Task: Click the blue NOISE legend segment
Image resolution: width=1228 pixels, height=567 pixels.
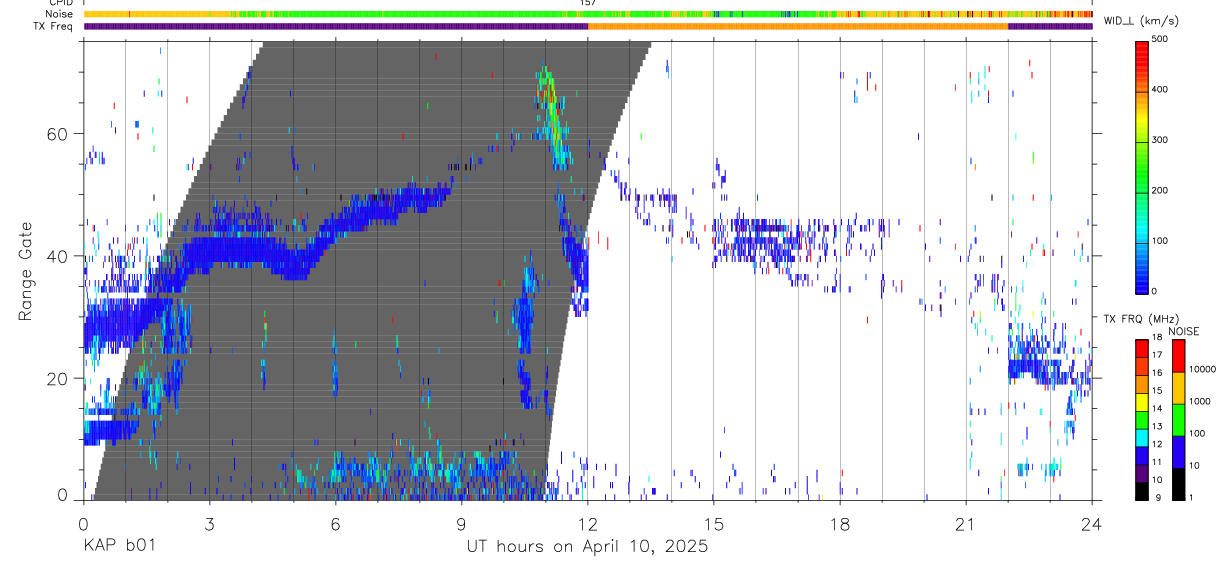Action: pos(1178,451)
